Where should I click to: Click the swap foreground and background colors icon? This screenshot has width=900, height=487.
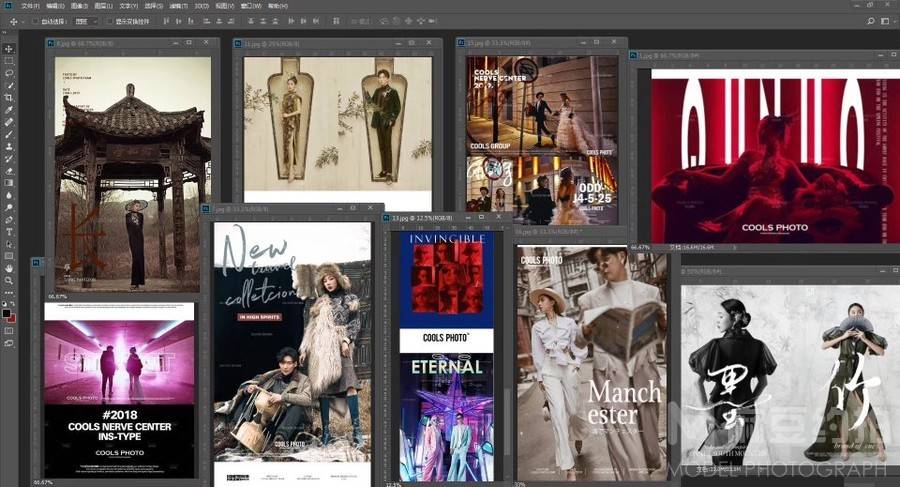click(13, 303)
